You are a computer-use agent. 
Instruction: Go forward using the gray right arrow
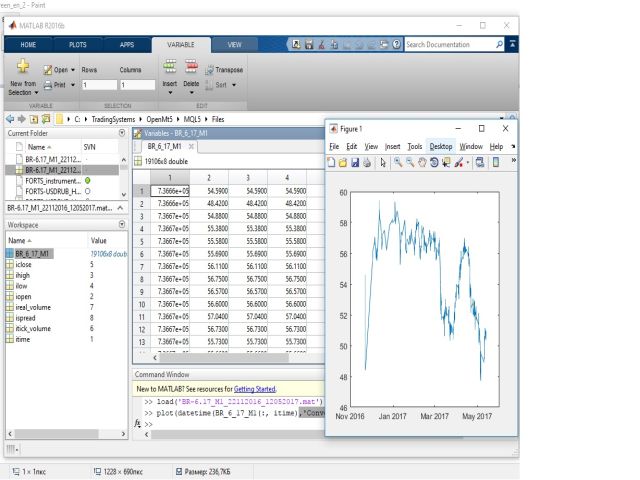22,119
